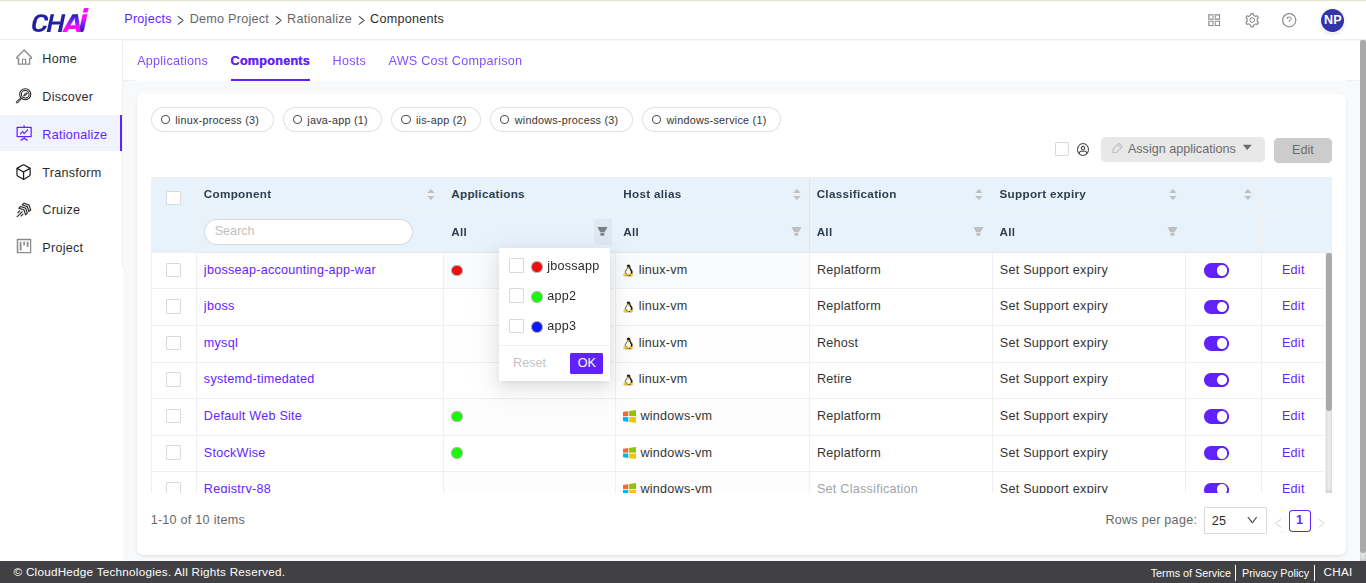1366x583 pixels.
Task: Open the apps grid icon in header
Action: (1214, 20)
